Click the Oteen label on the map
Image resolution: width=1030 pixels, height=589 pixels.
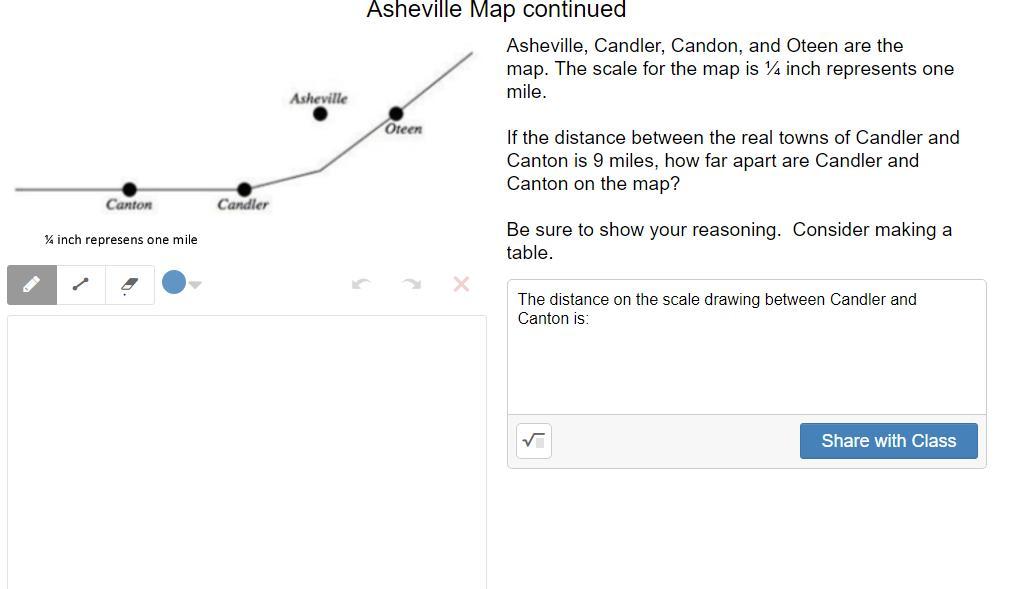tap(402, 128)
